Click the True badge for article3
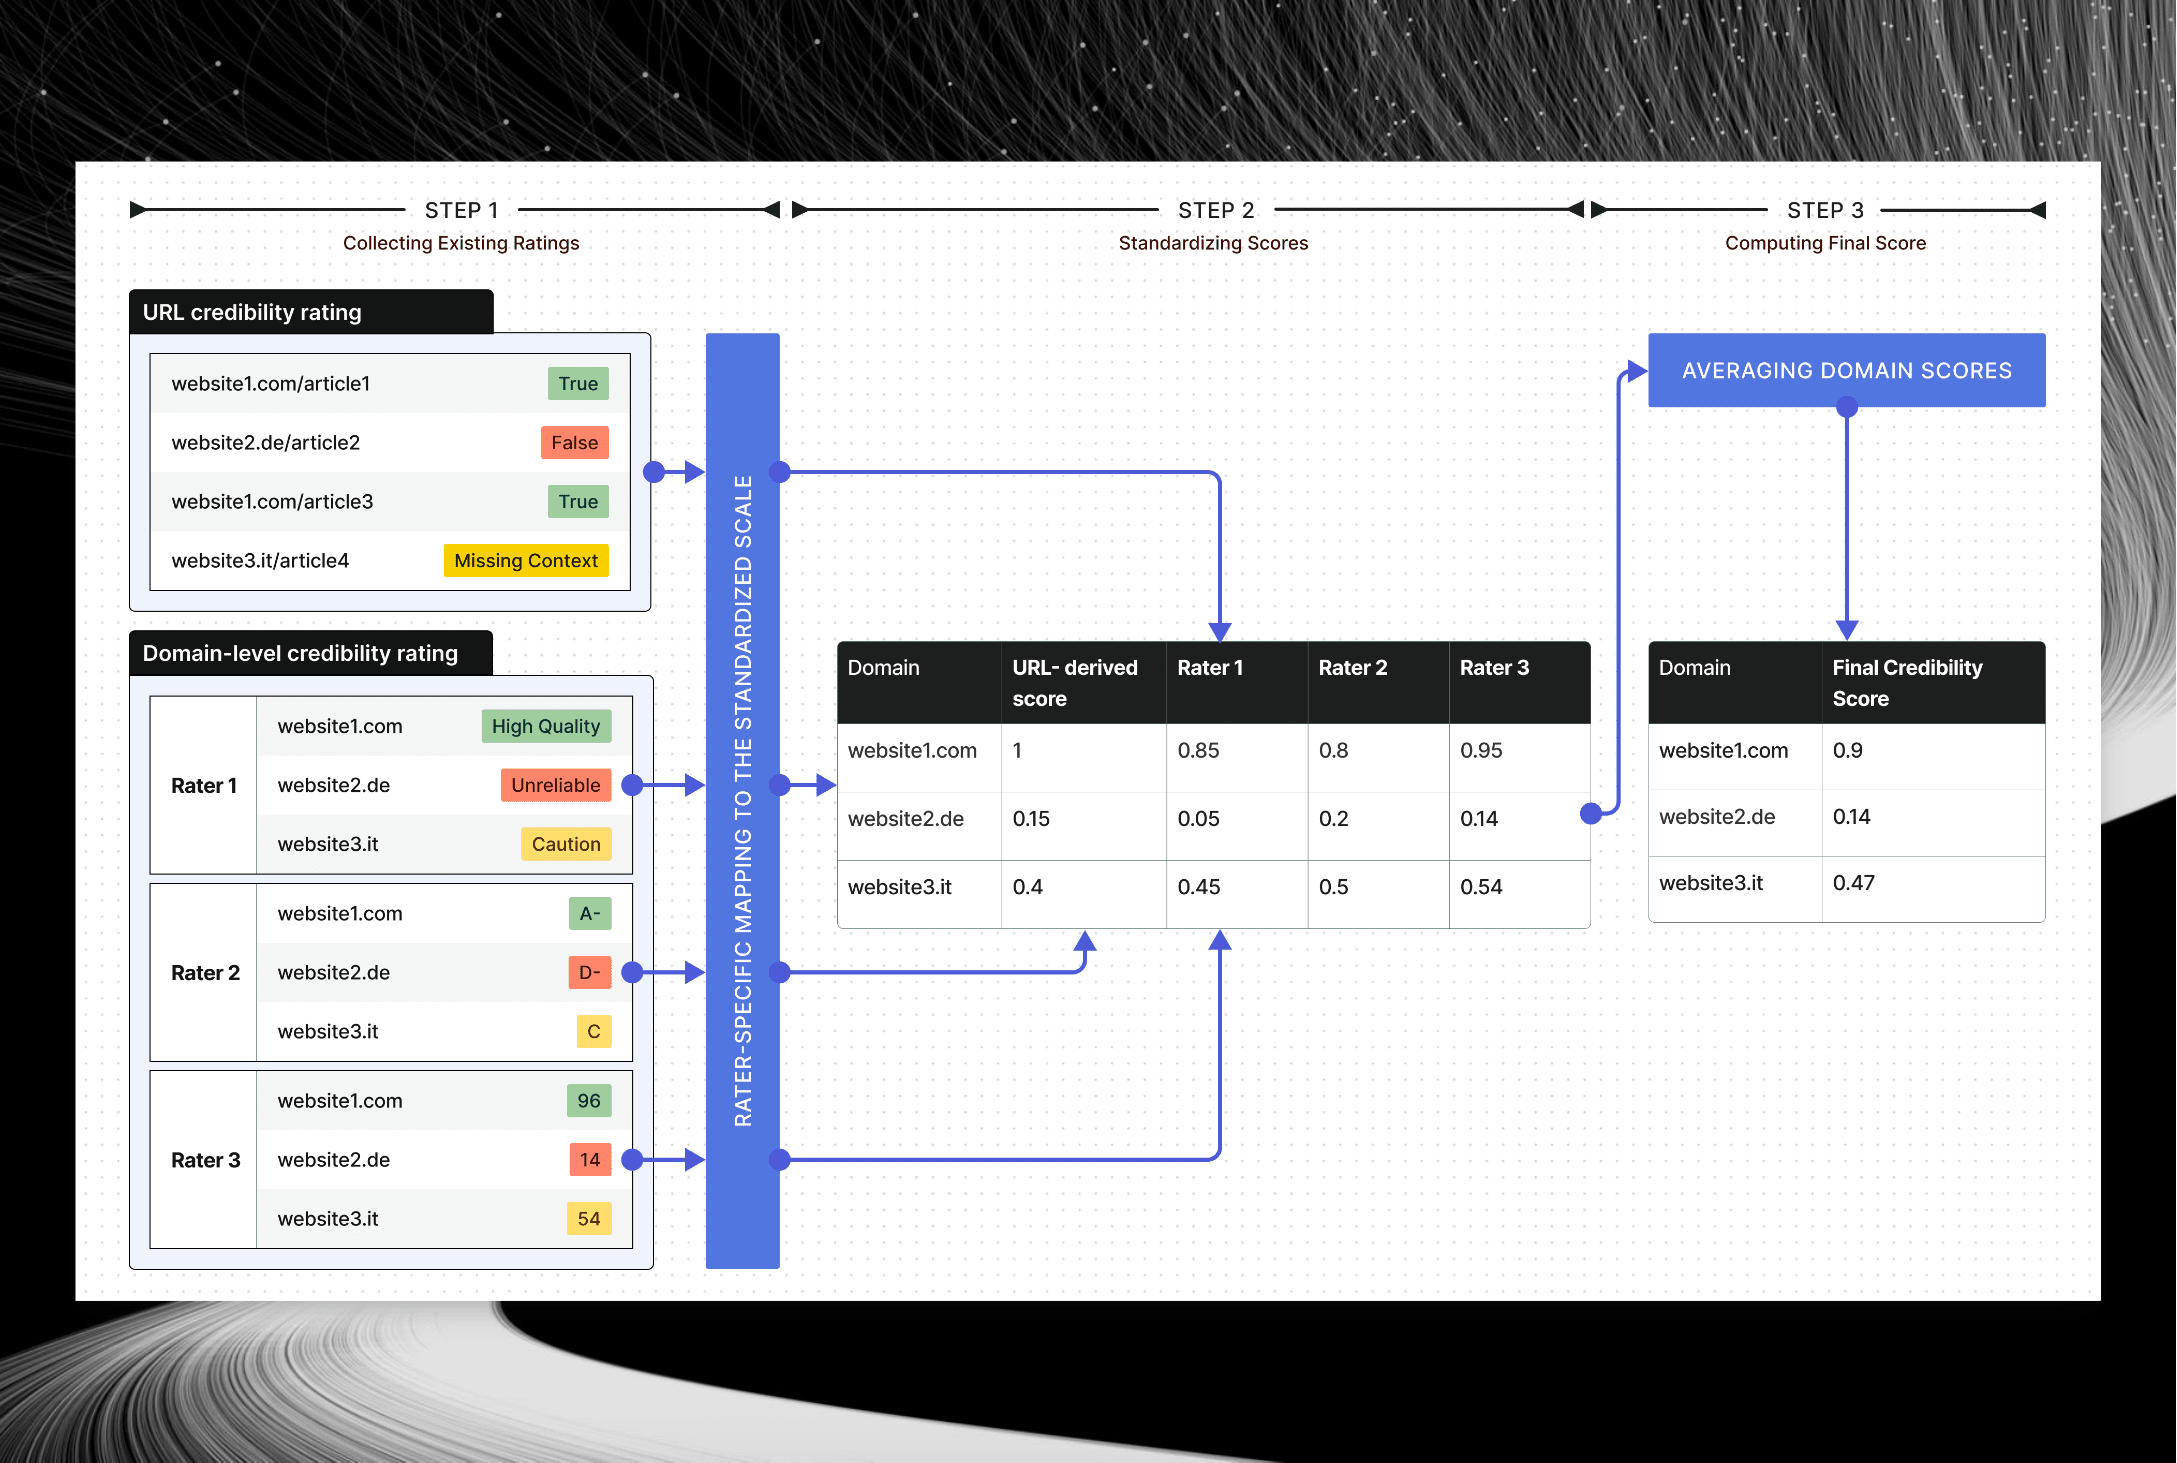This screenshot has height=1463, width=2177. [578, 501]
